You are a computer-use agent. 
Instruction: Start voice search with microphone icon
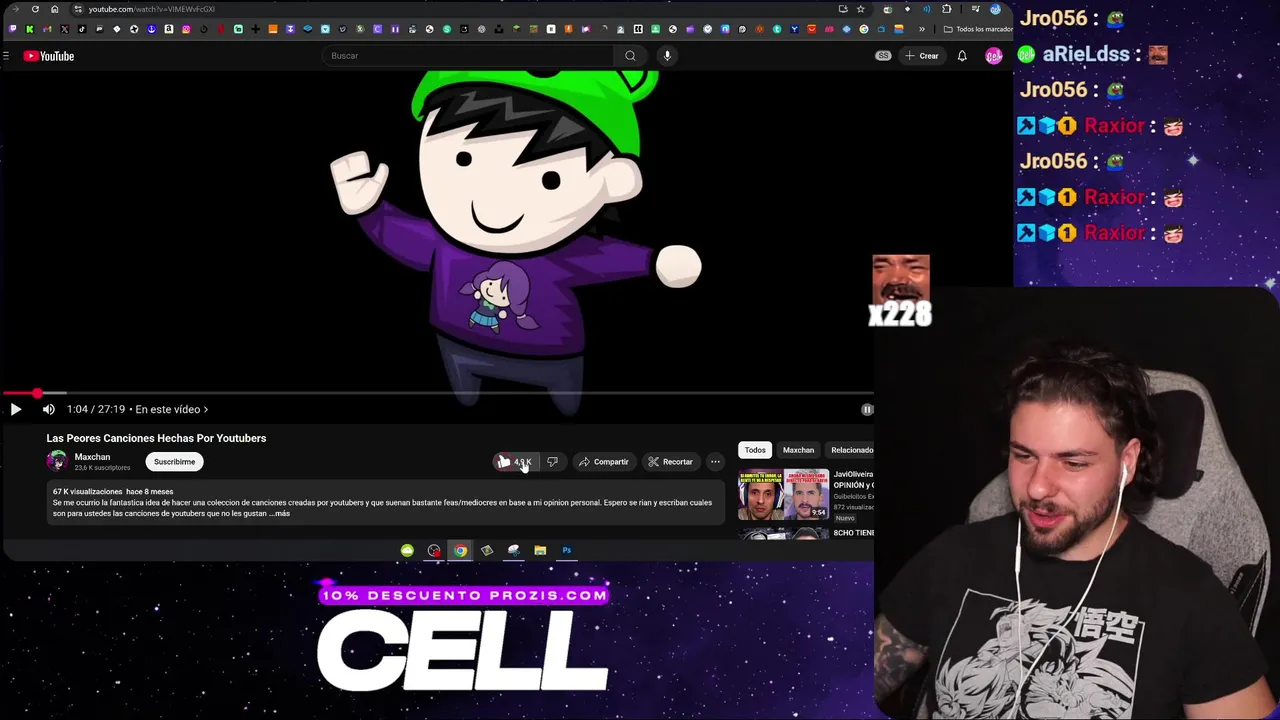click(x=667, y=56)
